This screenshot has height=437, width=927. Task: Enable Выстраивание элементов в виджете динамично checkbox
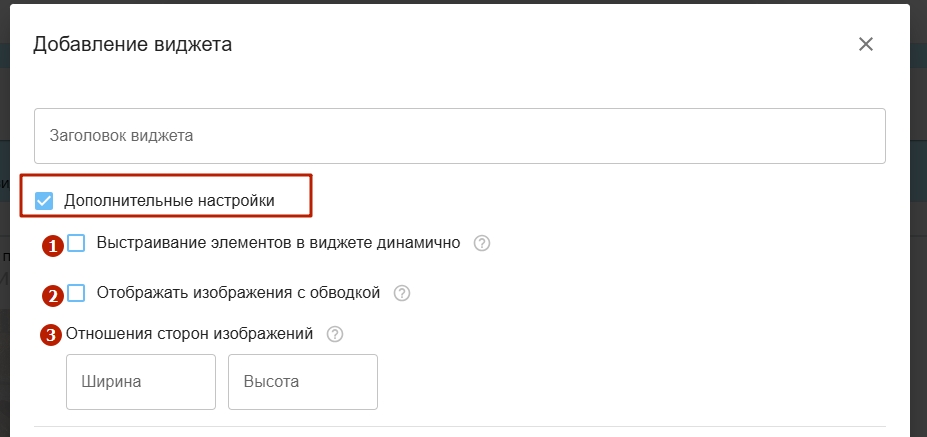click(x=76, y=243)
